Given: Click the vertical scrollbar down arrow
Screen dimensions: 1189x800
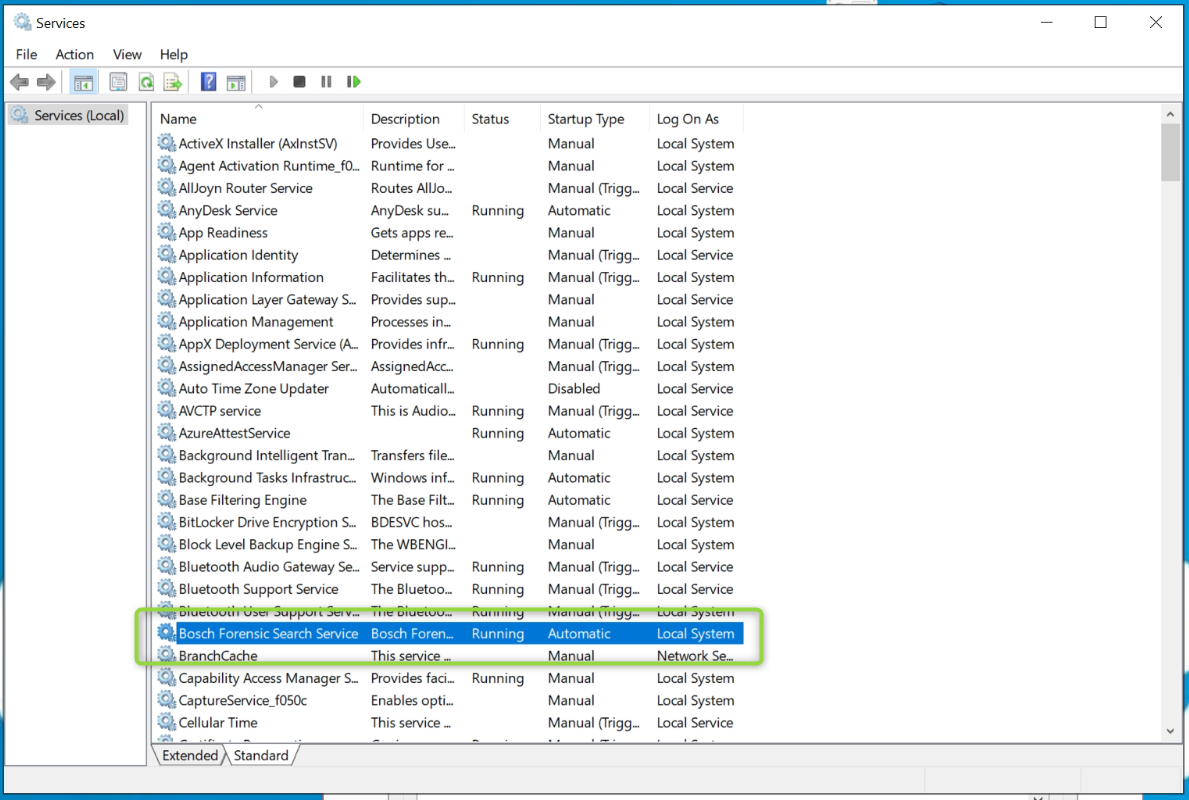Looking at the screenshot, I should pos(1171,731).
